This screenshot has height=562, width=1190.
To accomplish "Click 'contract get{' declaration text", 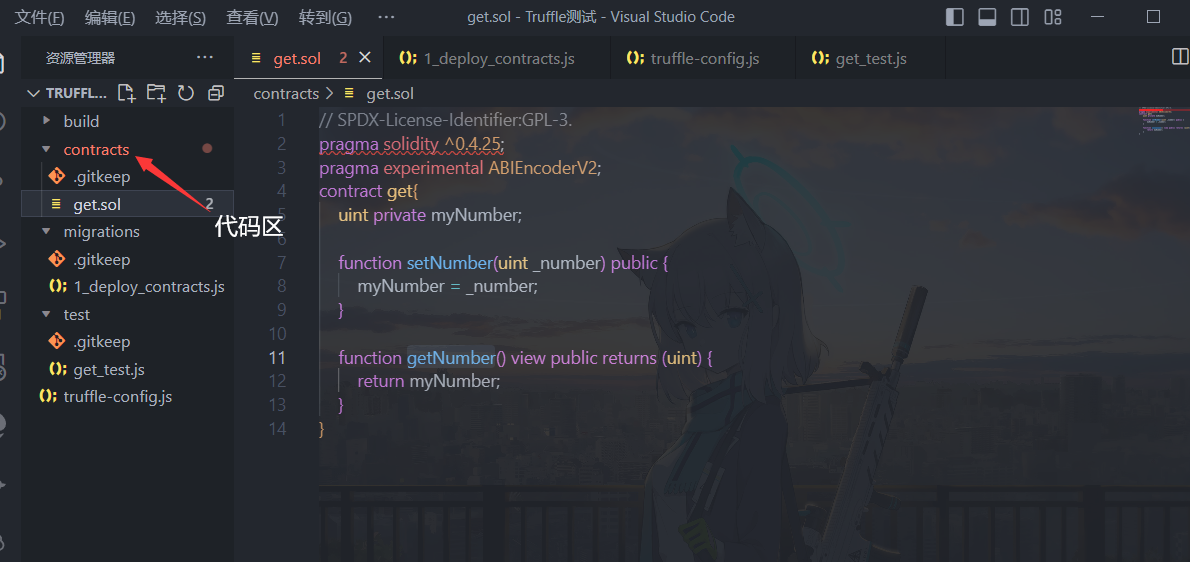I will point(369,191).
